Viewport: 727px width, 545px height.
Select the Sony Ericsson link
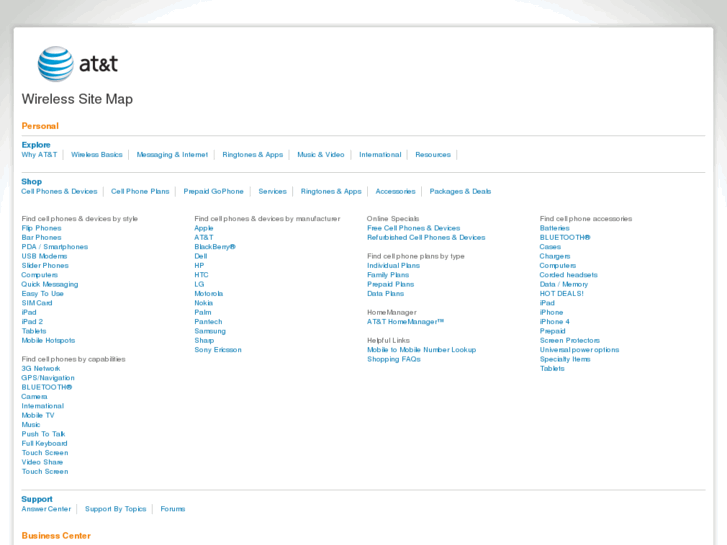[x=218, y=349]
